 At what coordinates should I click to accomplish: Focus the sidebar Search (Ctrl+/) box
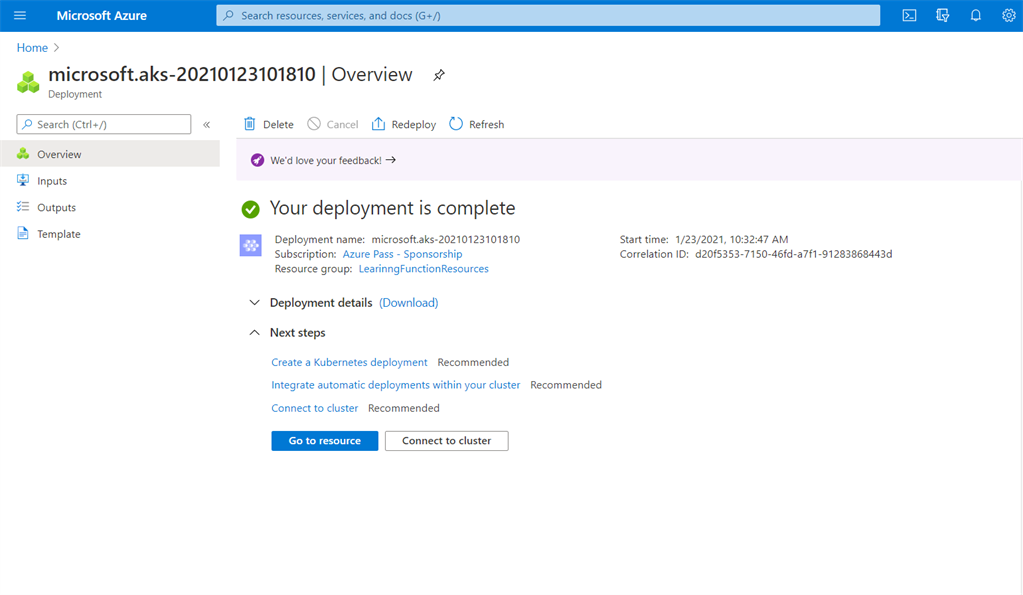click(x=104, y=124)
